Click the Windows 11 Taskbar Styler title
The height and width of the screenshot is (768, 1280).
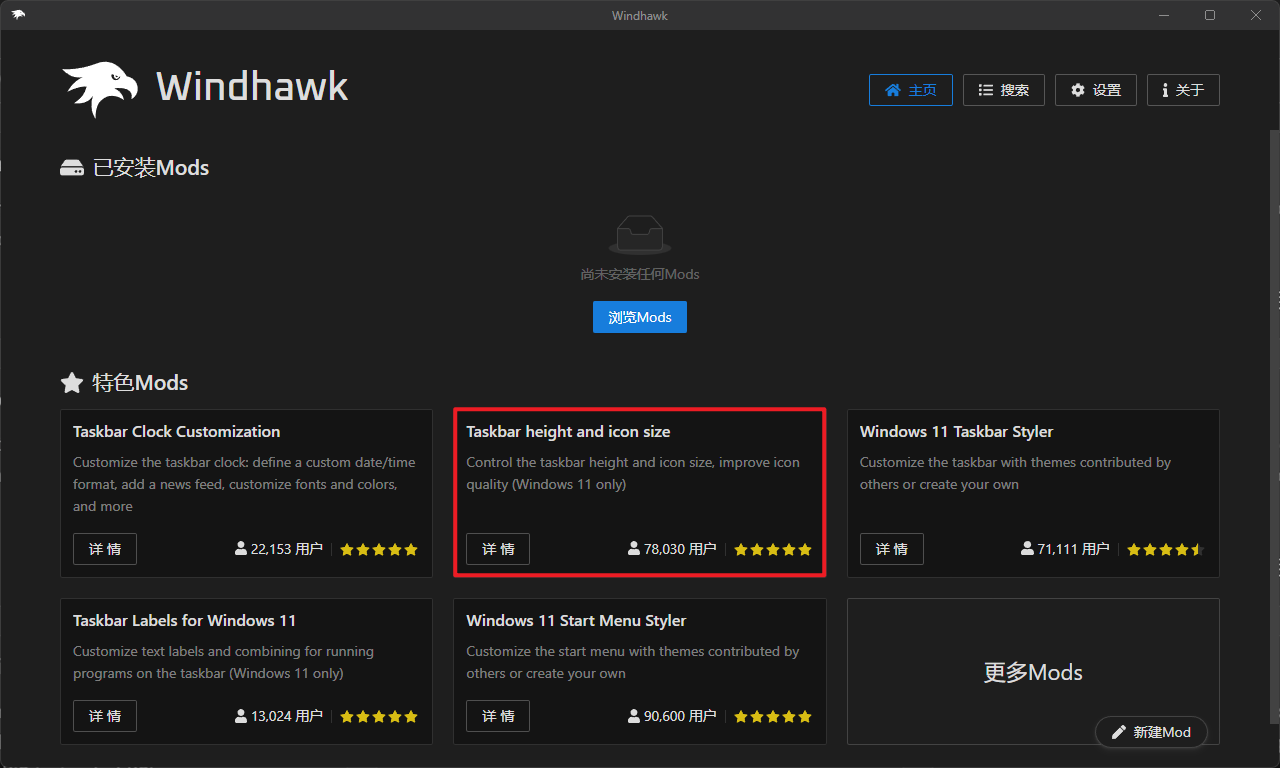click(x=957, y=432)
